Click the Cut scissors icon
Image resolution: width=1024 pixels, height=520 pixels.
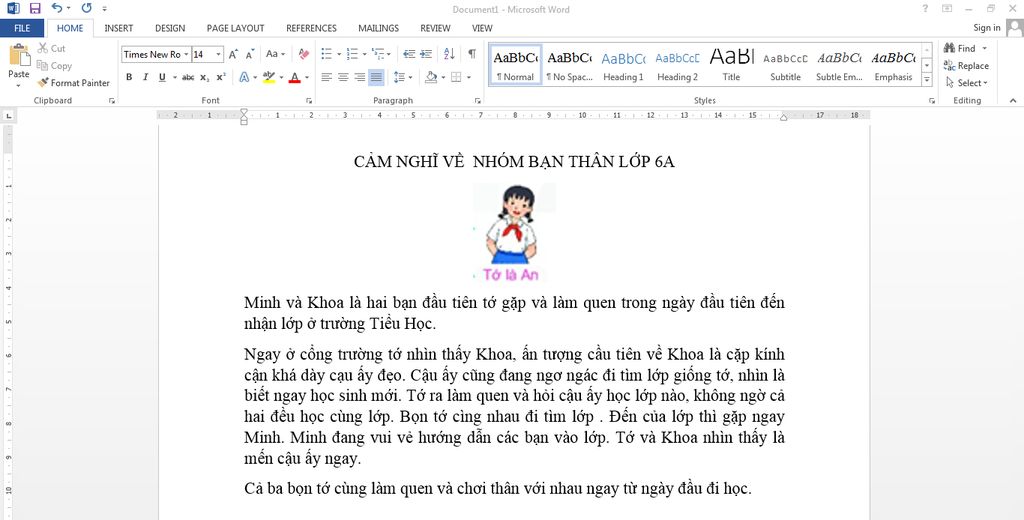[x=43, y=48]
